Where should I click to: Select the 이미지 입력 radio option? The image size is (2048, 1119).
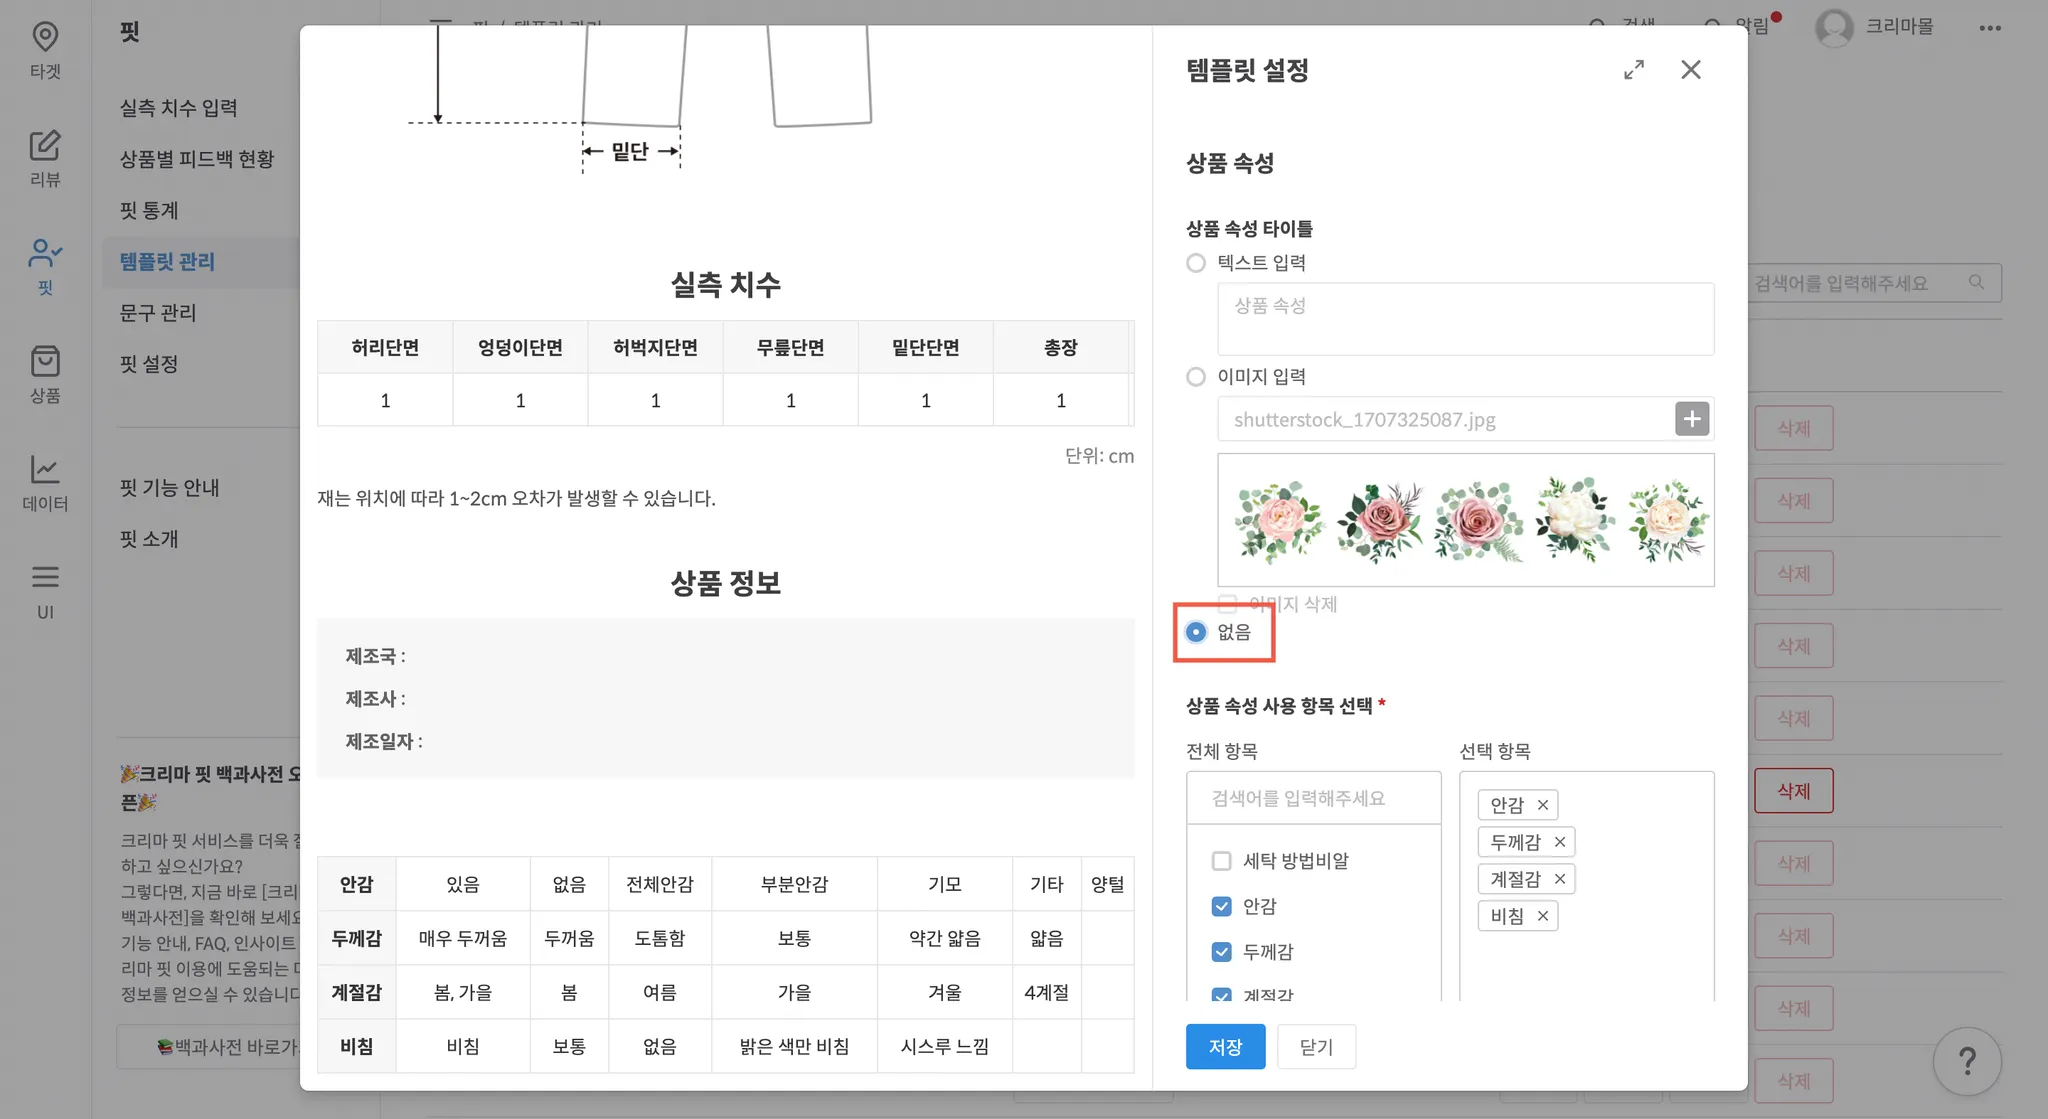[1196, 377]
